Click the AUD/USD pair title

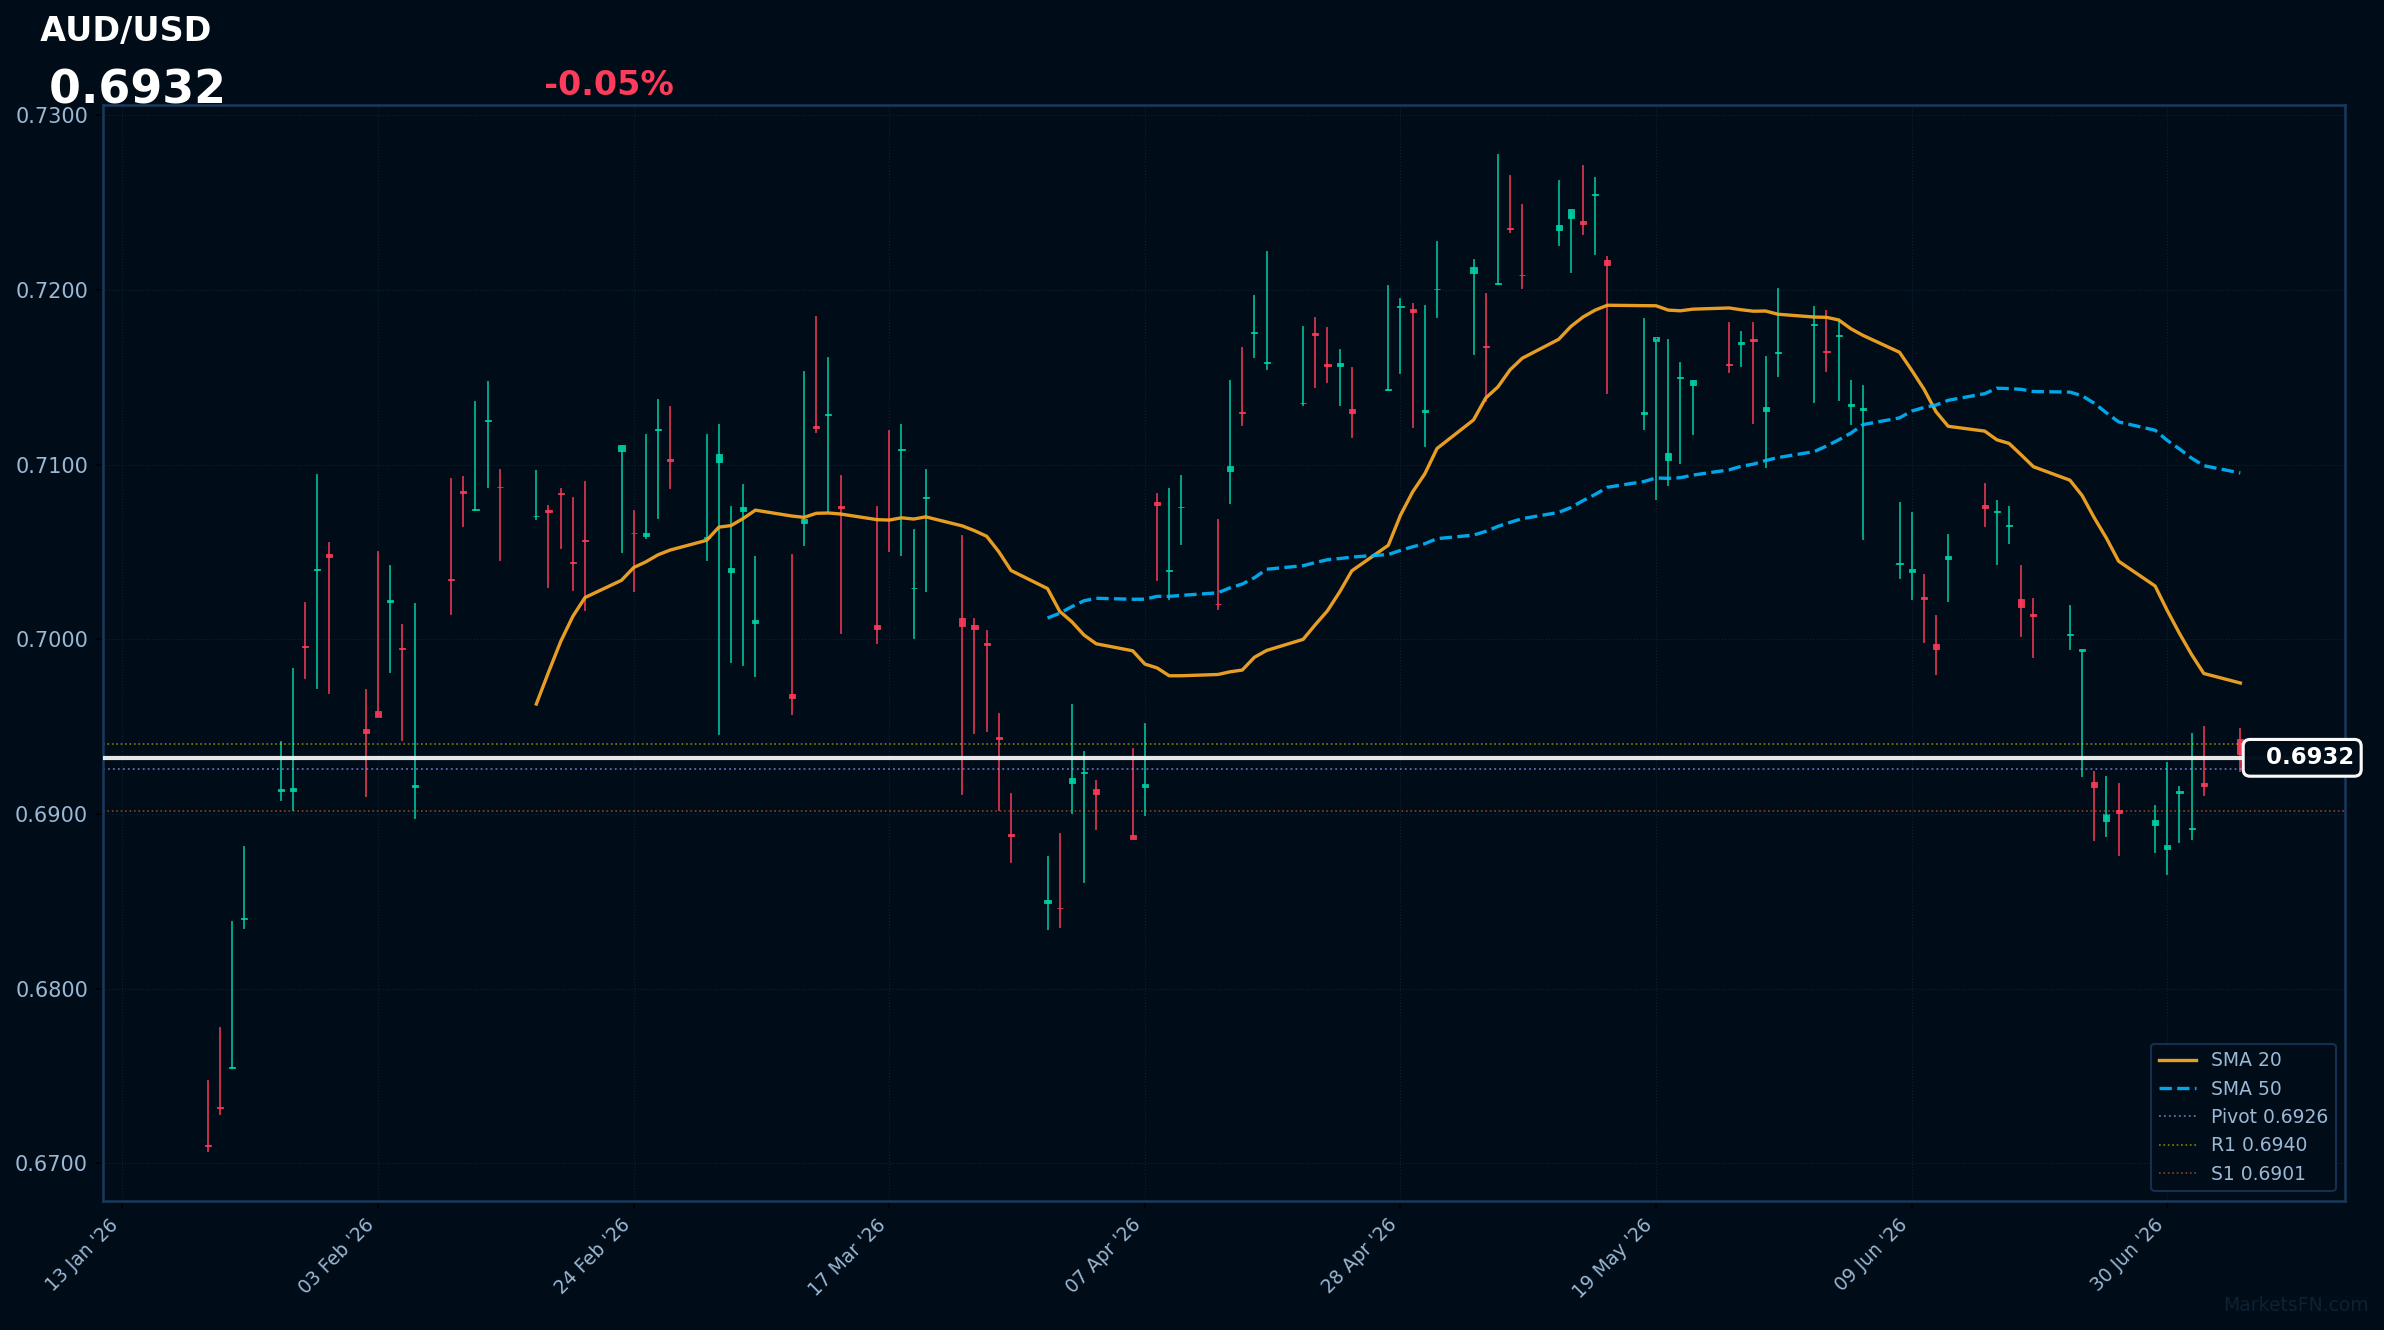[125, 30]
